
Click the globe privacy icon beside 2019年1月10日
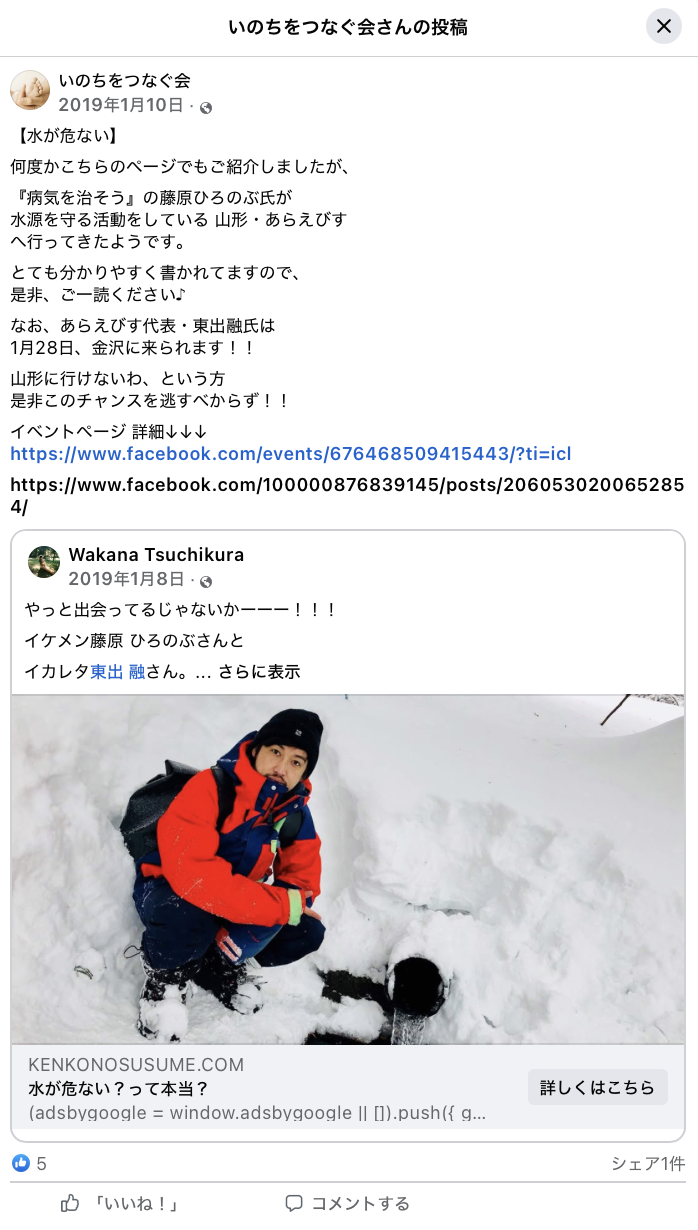(x=207, y=107)
